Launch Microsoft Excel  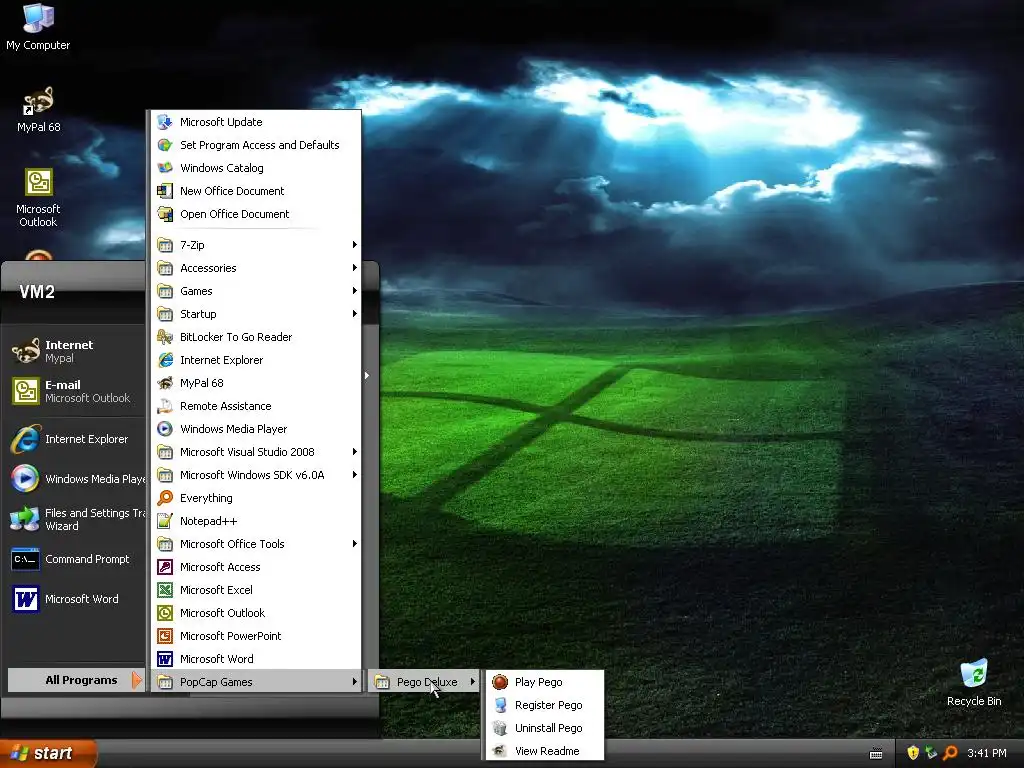click(256, 590)
